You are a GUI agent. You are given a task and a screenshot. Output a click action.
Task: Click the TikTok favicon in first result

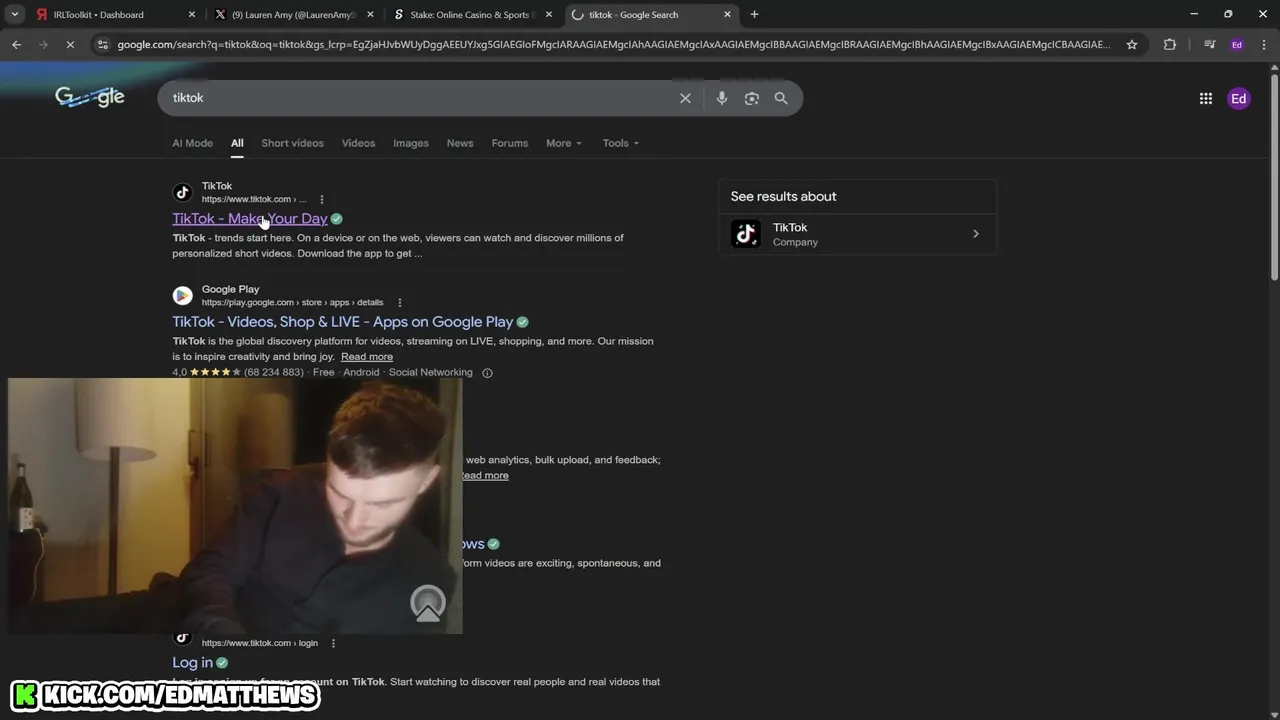(182, 192)
